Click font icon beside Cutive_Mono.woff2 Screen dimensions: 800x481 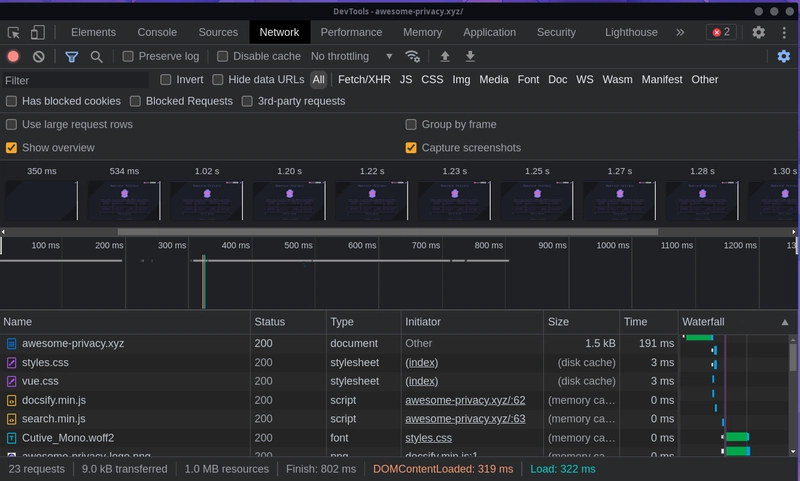11,438
